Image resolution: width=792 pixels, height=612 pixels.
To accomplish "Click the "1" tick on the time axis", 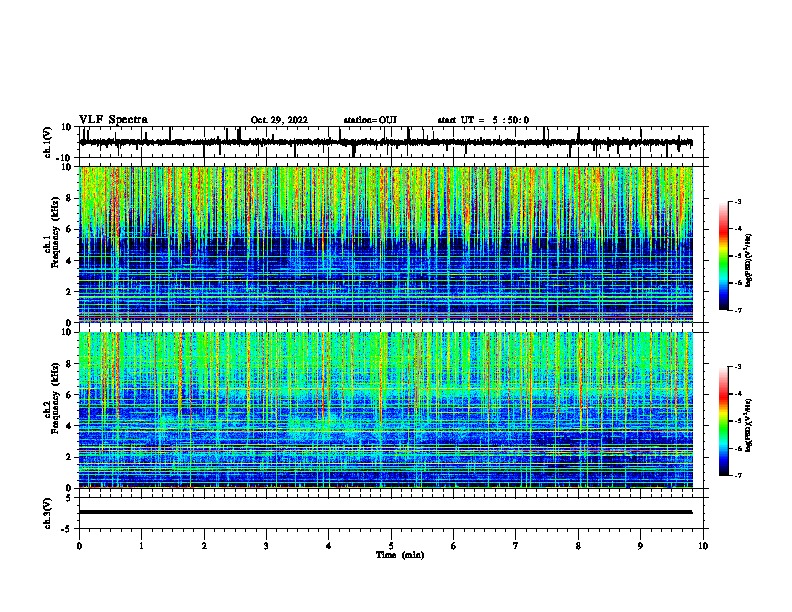I will coord(141,546).
